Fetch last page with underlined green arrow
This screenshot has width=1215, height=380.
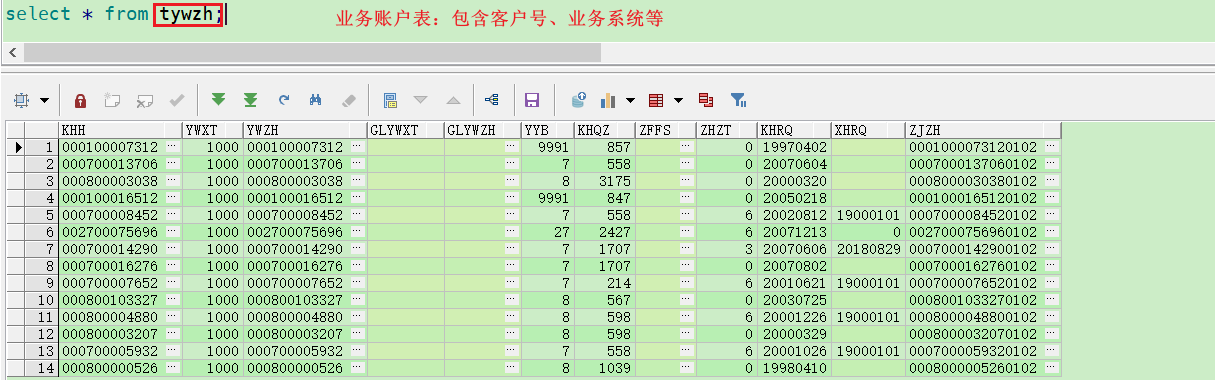(250, 100)
